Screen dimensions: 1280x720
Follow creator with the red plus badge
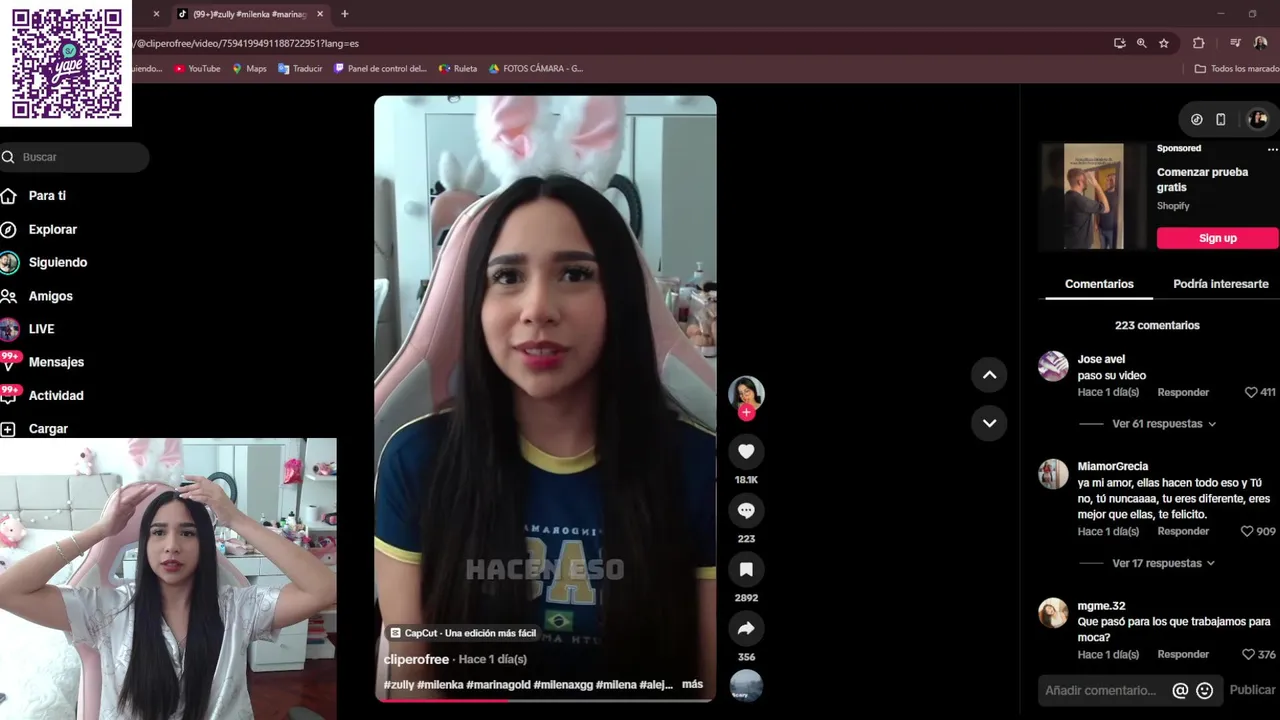(x=746, y=412)
